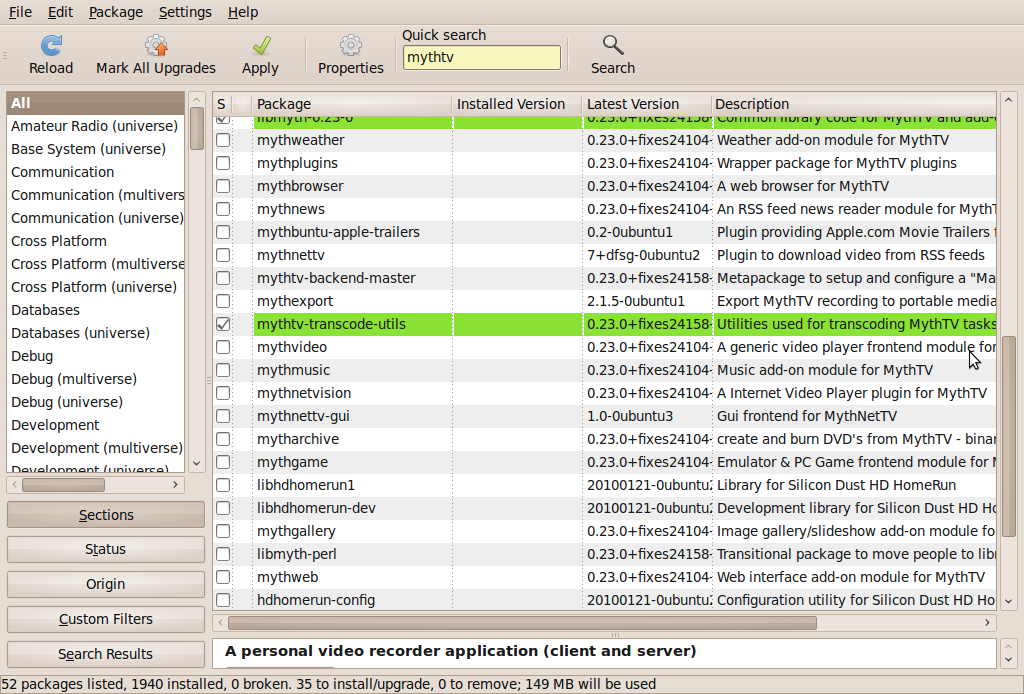This screenshot has width=1024, height=694.
Task: Click the Origin filter button
Action: (106, 584)
